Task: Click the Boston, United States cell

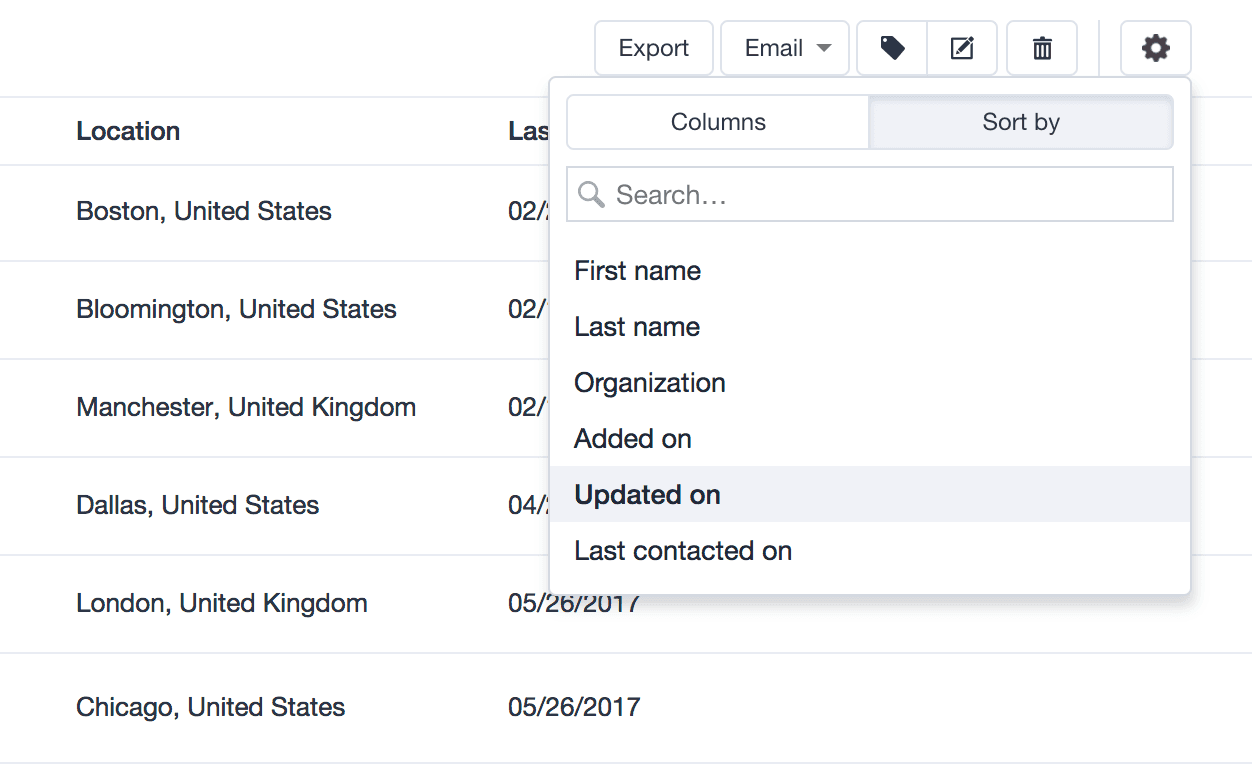Action: [204, 211]
